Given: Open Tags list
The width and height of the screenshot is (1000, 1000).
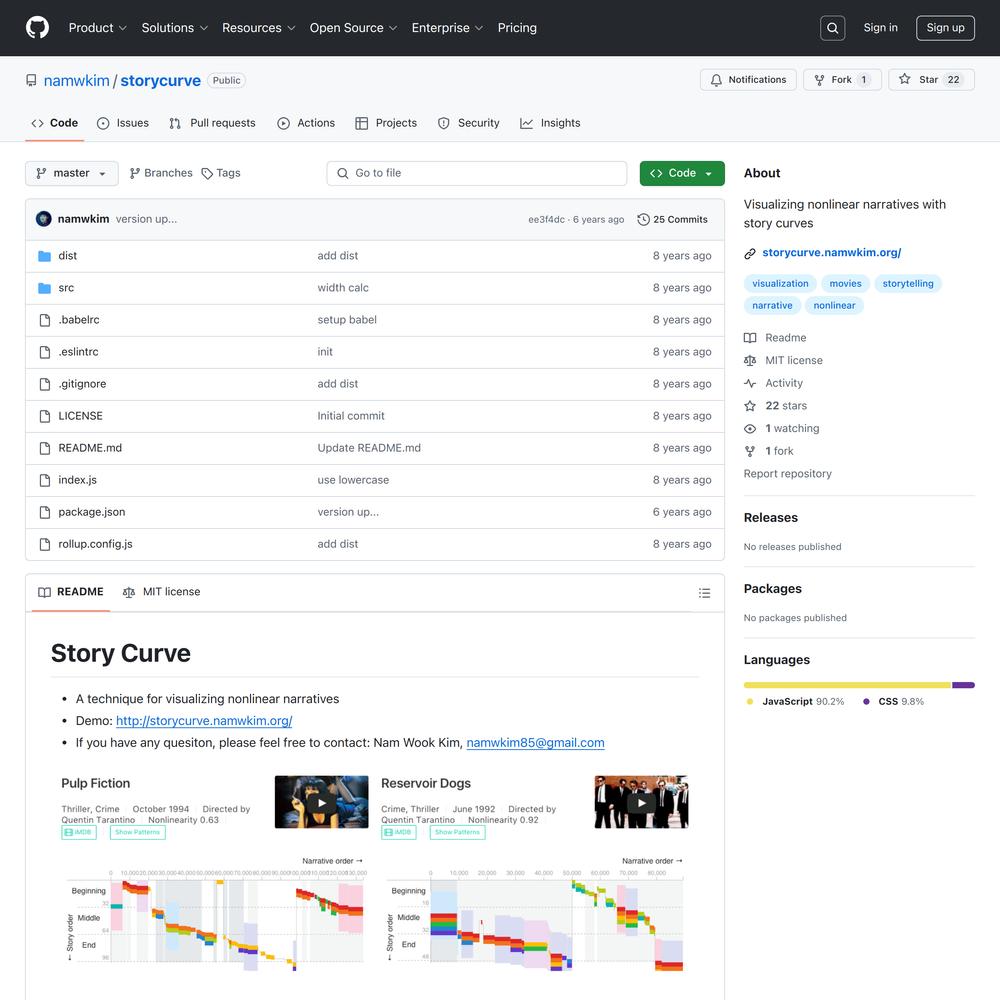Looking at the screenshot, I should [221, 173].
